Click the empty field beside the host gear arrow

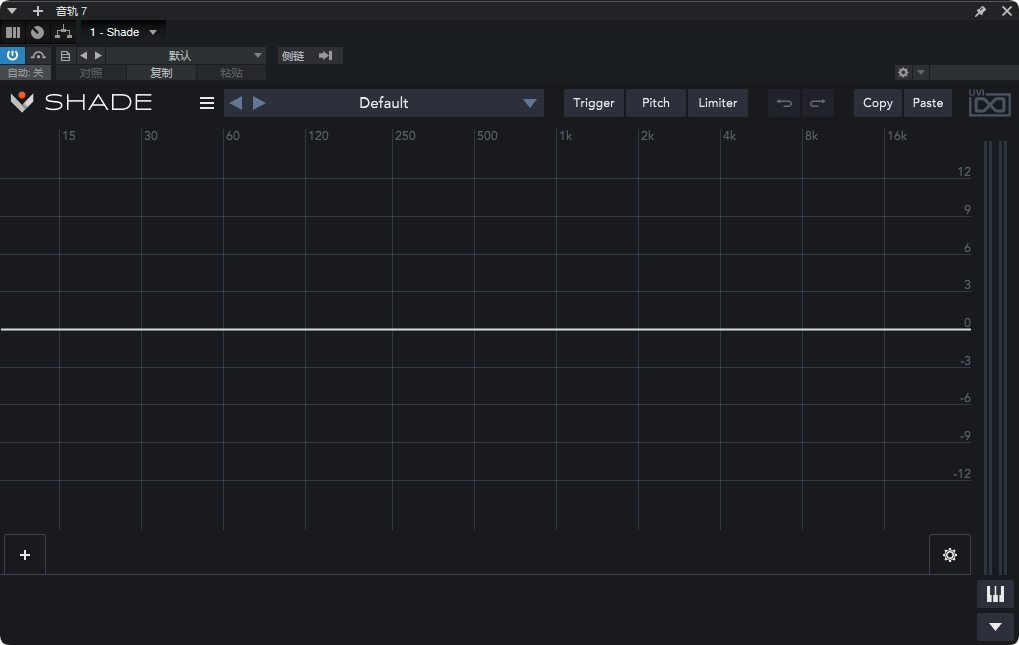(974, 72)
